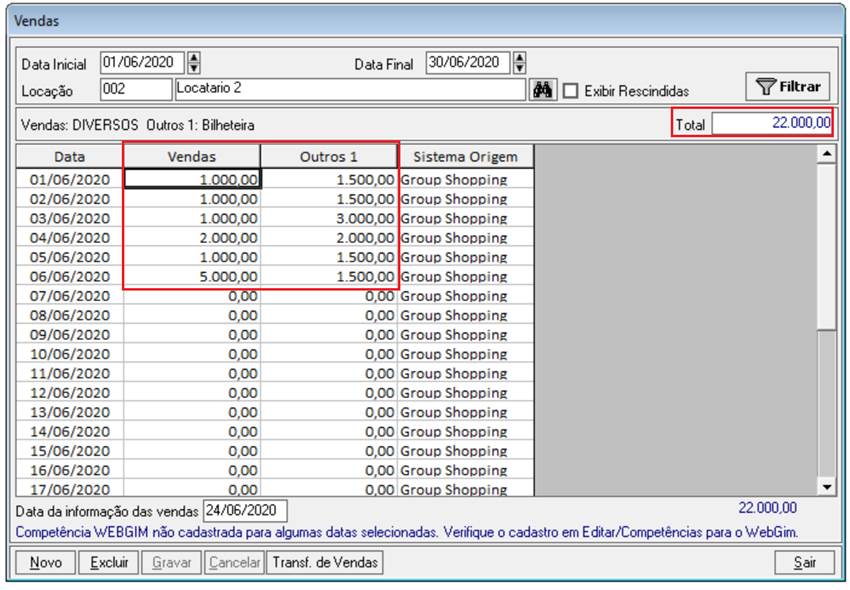Click the Gravar button
The height and width of the screenshot is (590, 850).
(x=171, y=562)
